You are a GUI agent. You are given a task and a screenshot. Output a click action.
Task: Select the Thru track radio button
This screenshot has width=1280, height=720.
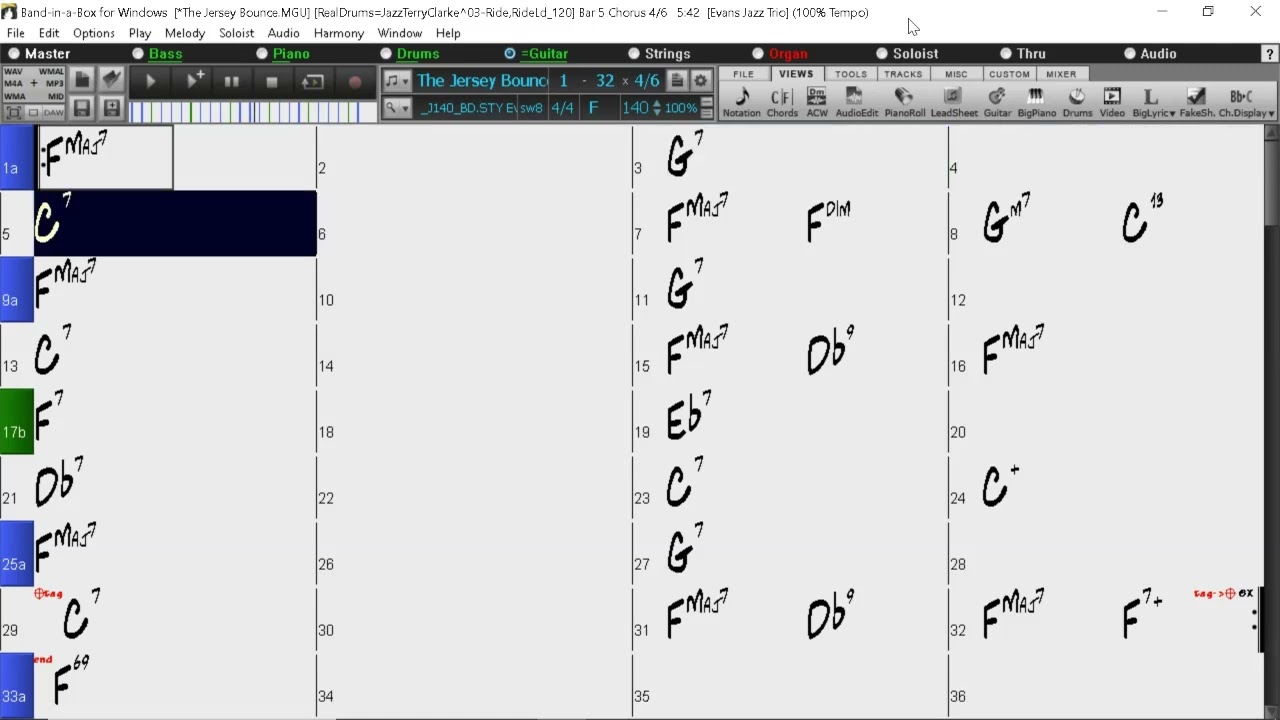[1006, 54]
